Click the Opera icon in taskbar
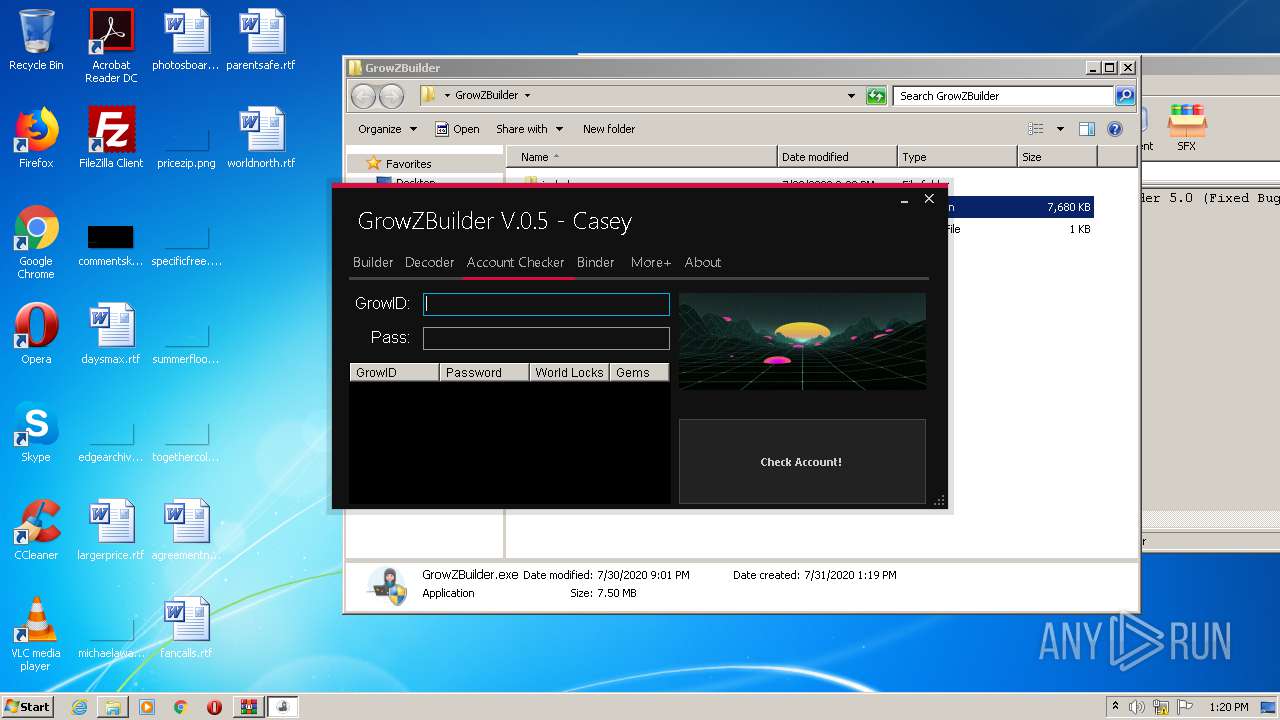This screenshot has height=720, width=1280. 214,707
